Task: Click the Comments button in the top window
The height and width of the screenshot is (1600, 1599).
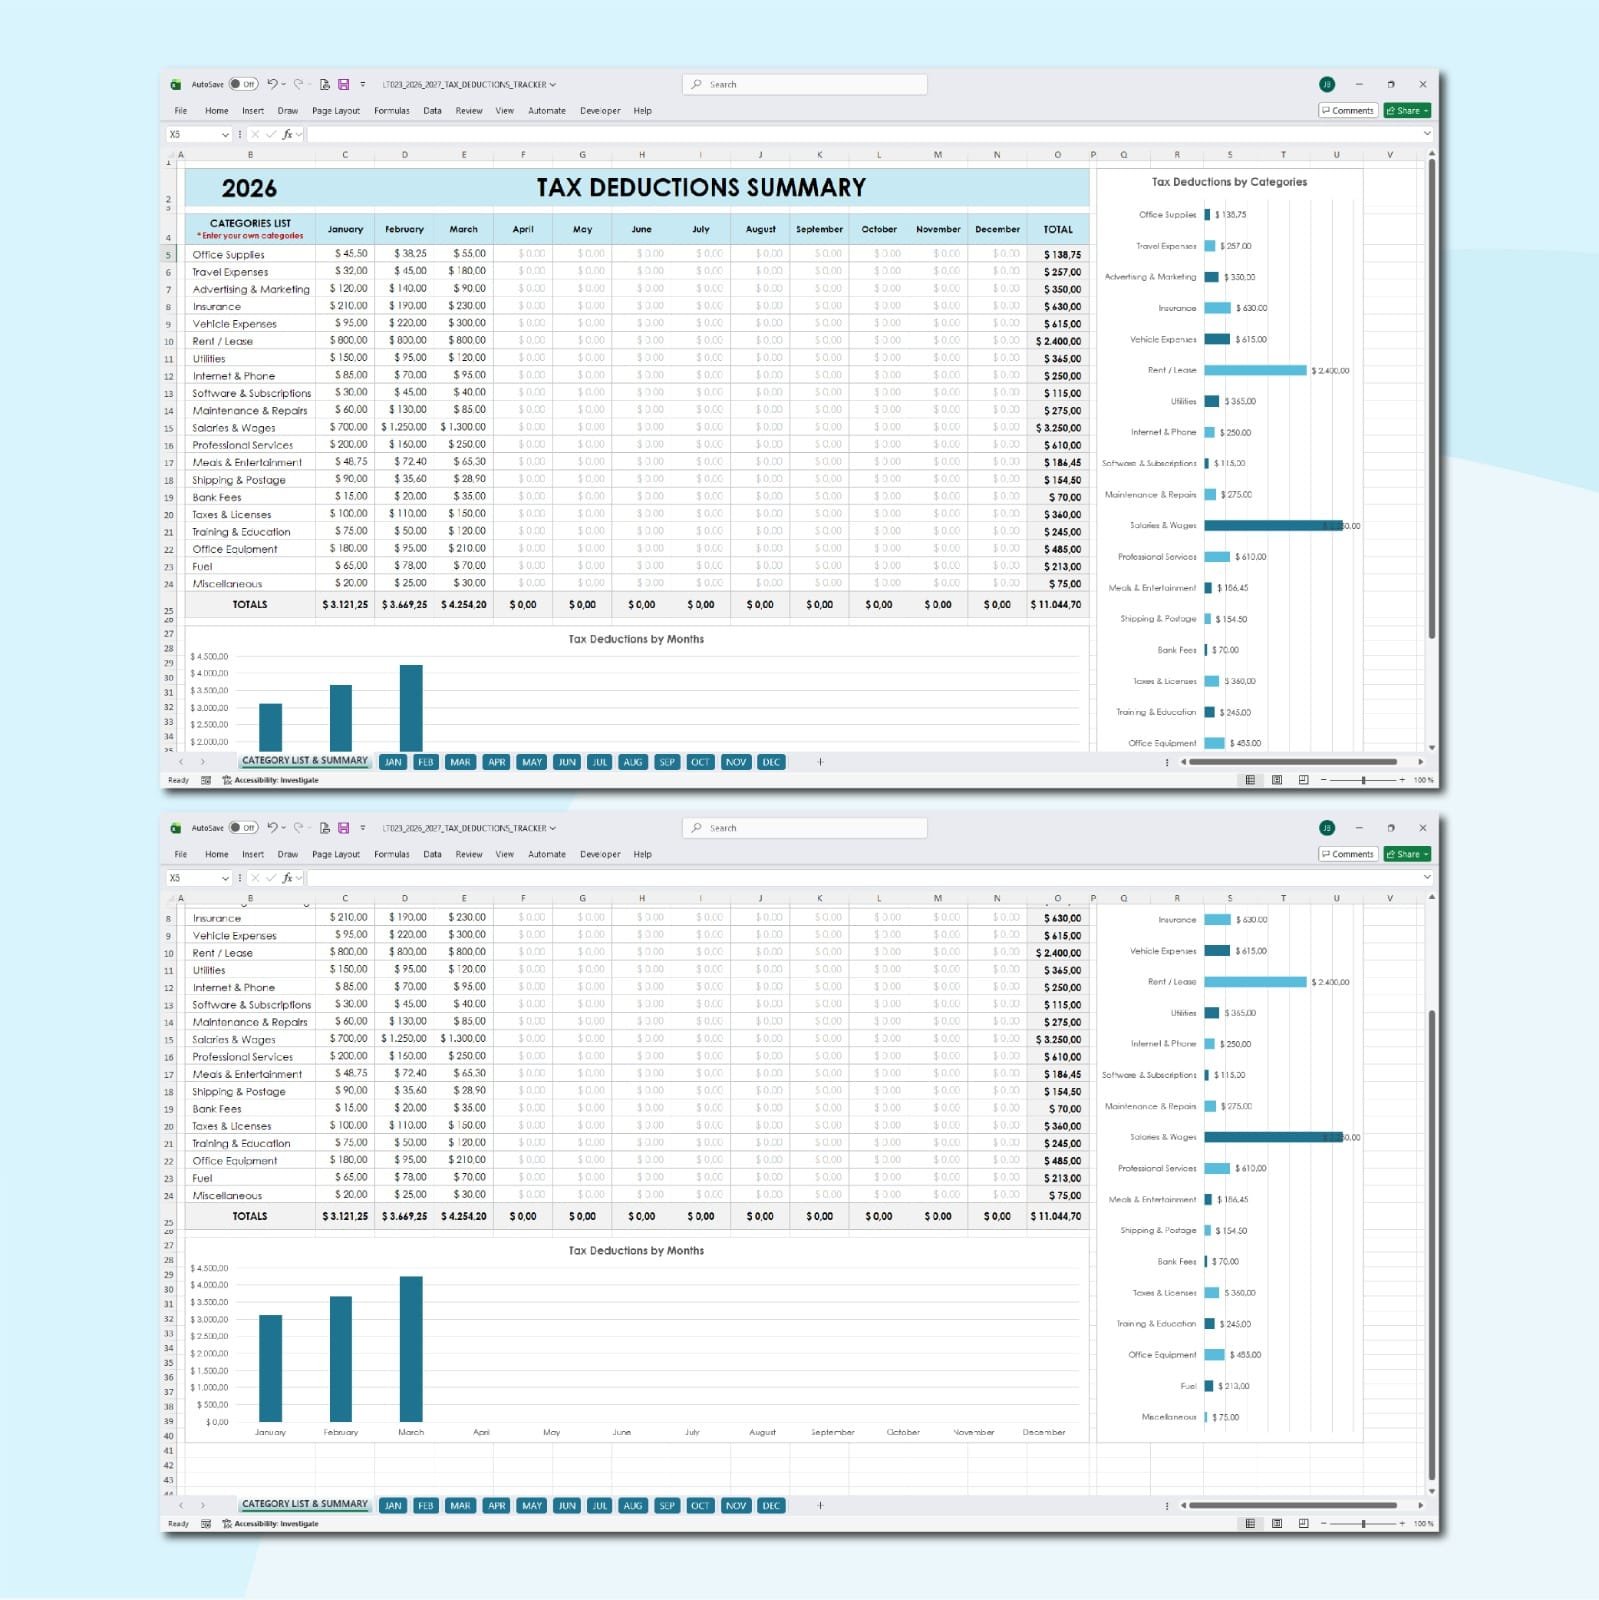Action: (1347, 111)
